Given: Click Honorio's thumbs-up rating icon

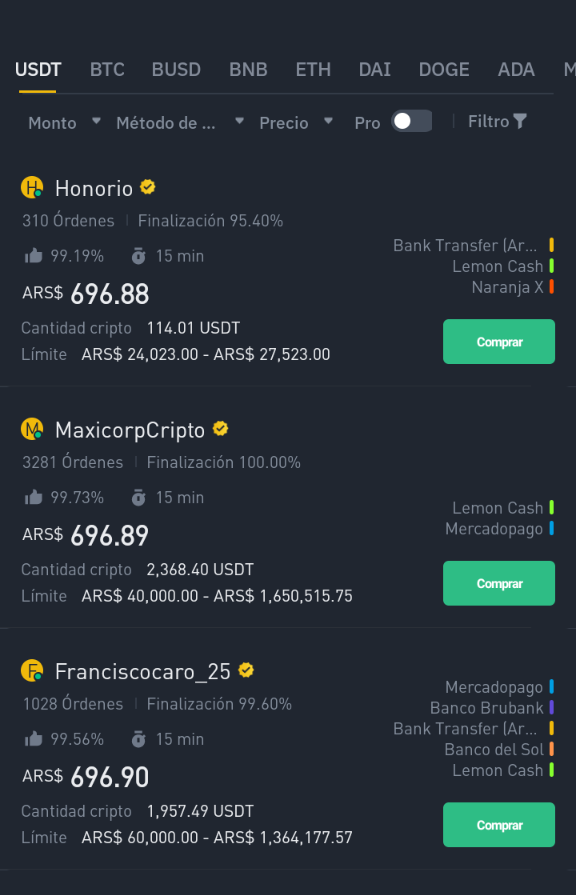Looking at the screenshot, I should tap(34, 255).
